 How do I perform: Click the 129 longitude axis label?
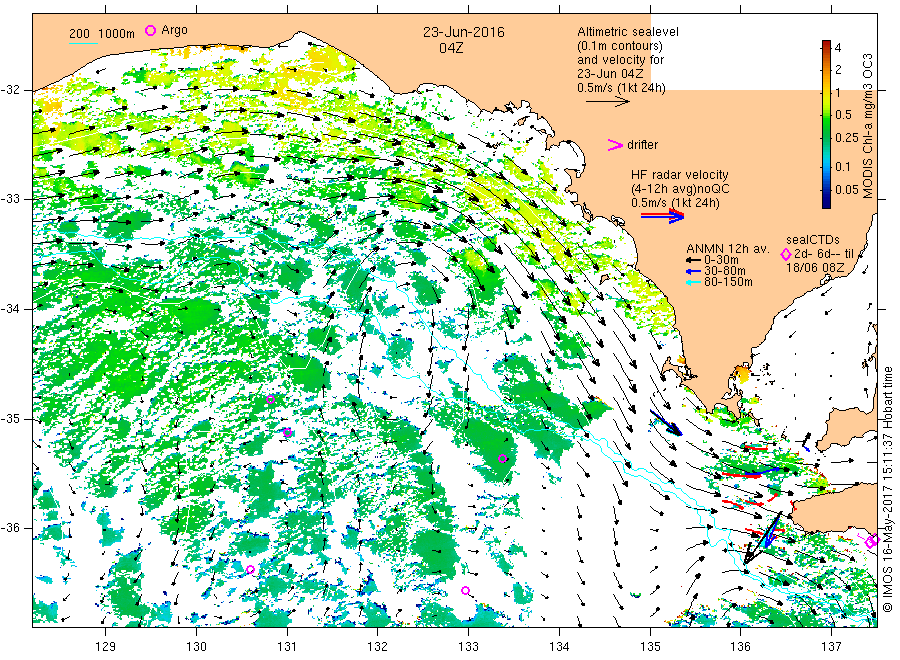point(106,647)
